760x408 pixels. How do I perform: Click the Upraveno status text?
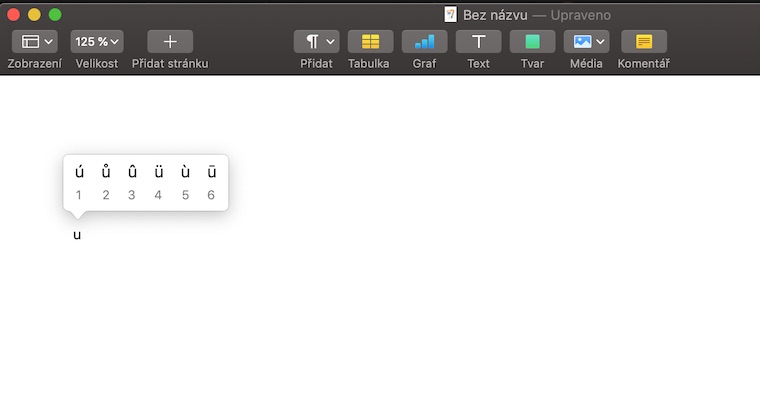click(580, 15)
